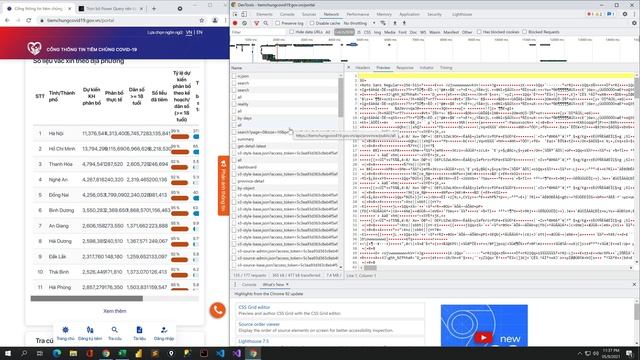
Task: Switch to Console panel tab
Action: click(x=287, y=14)
